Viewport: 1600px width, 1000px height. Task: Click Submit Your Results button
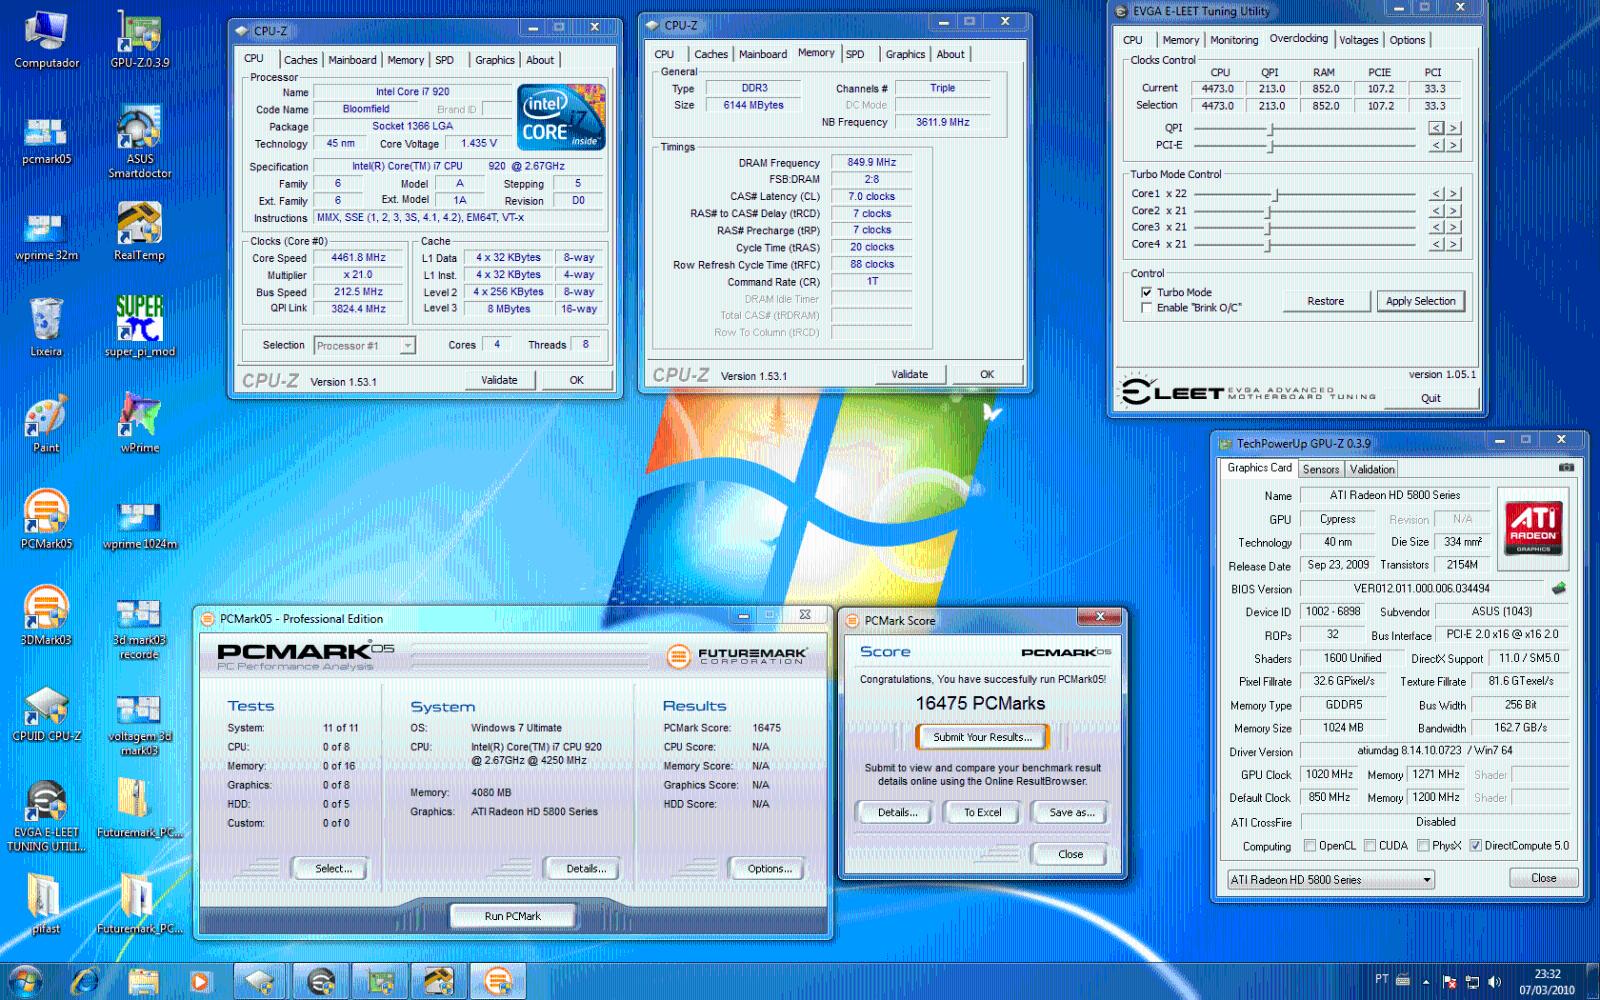coord(981,737)
